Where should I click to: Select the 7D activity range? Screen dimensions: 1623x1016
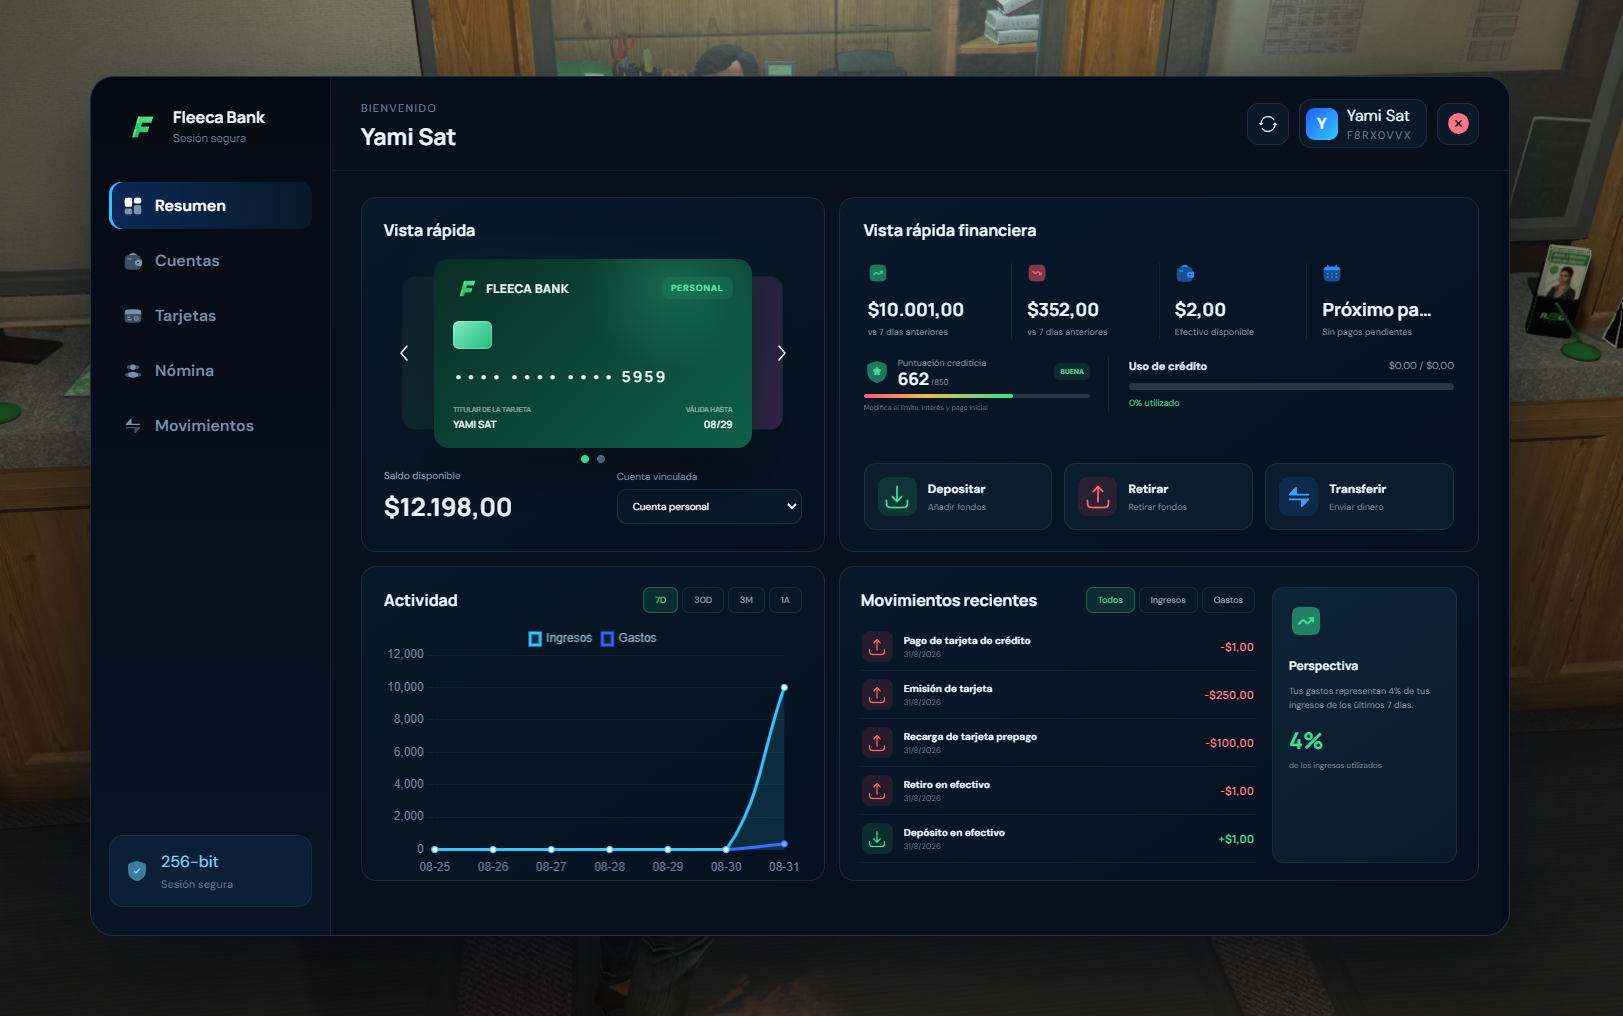[660, 600]
